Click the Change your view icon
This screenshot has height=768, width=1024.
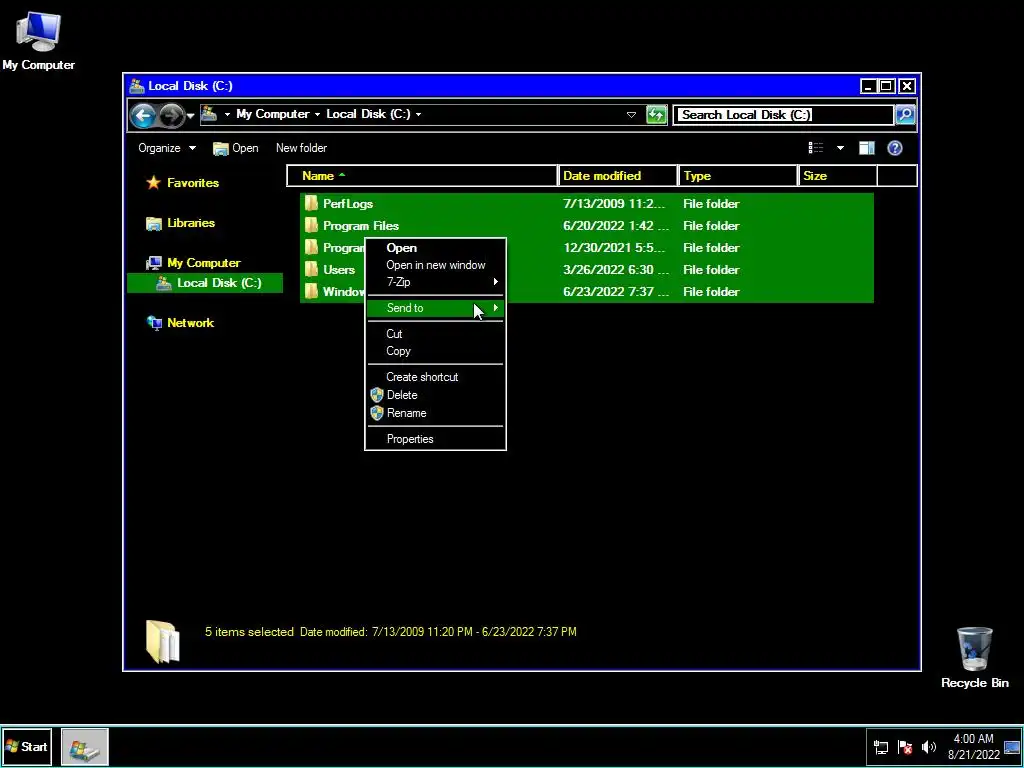[x=816, y=148]
